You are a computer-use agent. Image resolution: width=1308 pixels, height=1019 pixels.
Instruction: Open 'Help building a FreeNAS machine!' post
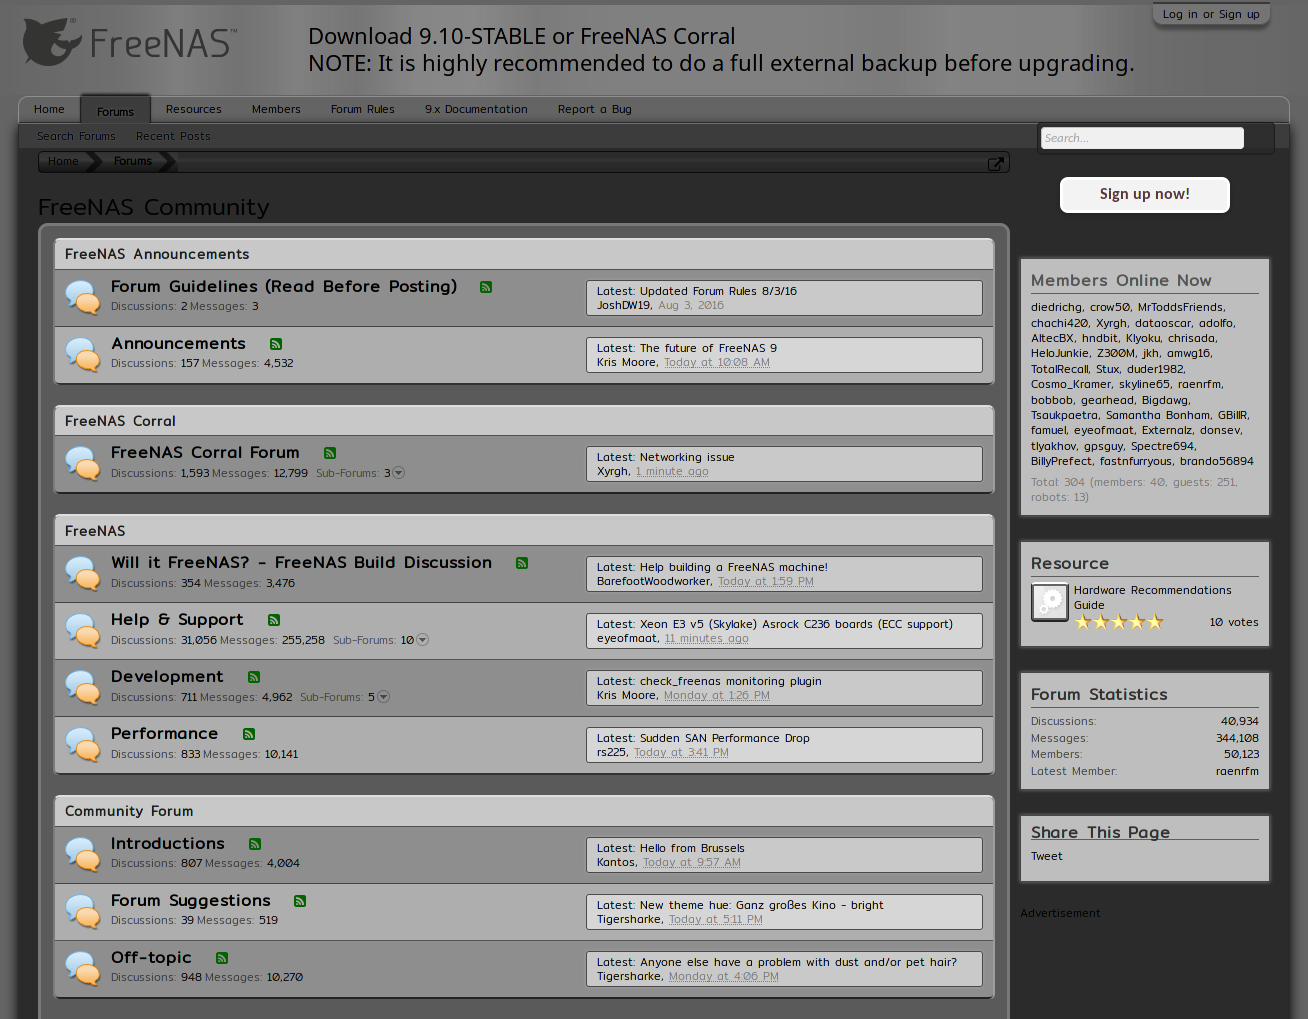734,567
